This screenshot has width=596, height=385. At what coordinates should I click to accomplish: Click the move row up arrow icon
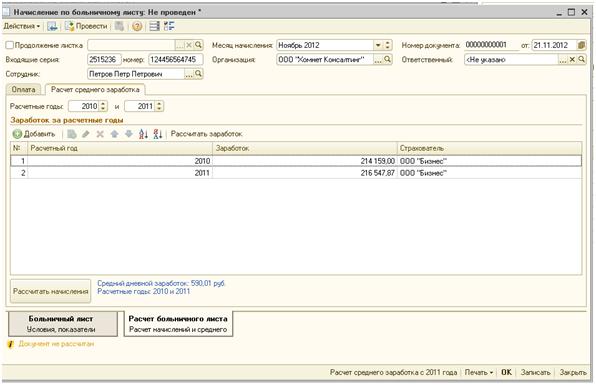coord(114,134)
